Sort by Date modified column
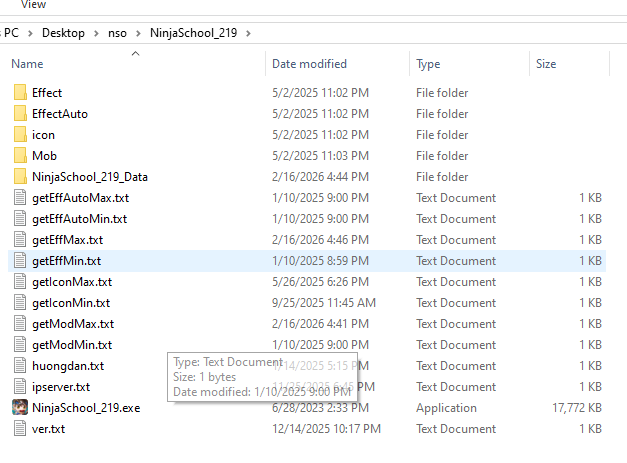The width and height of the screenshot is (627, 463). pos(309,64)
